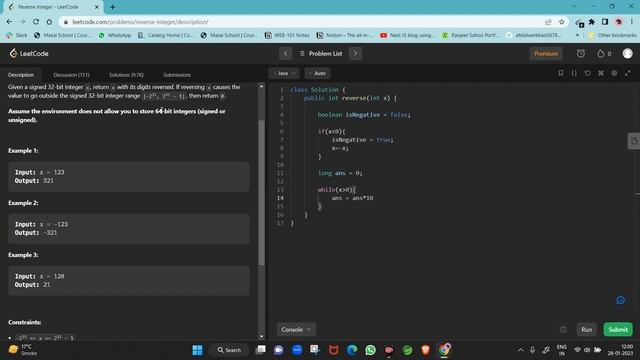Switch to the Submissions tab
The width and height of the screenshot is (640, 360).
pyautogui.click(x=177, y=75)
